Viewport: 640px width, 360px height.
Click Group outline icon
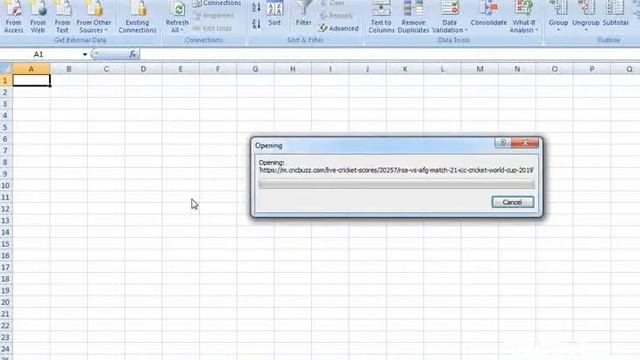tap(558, 16)
